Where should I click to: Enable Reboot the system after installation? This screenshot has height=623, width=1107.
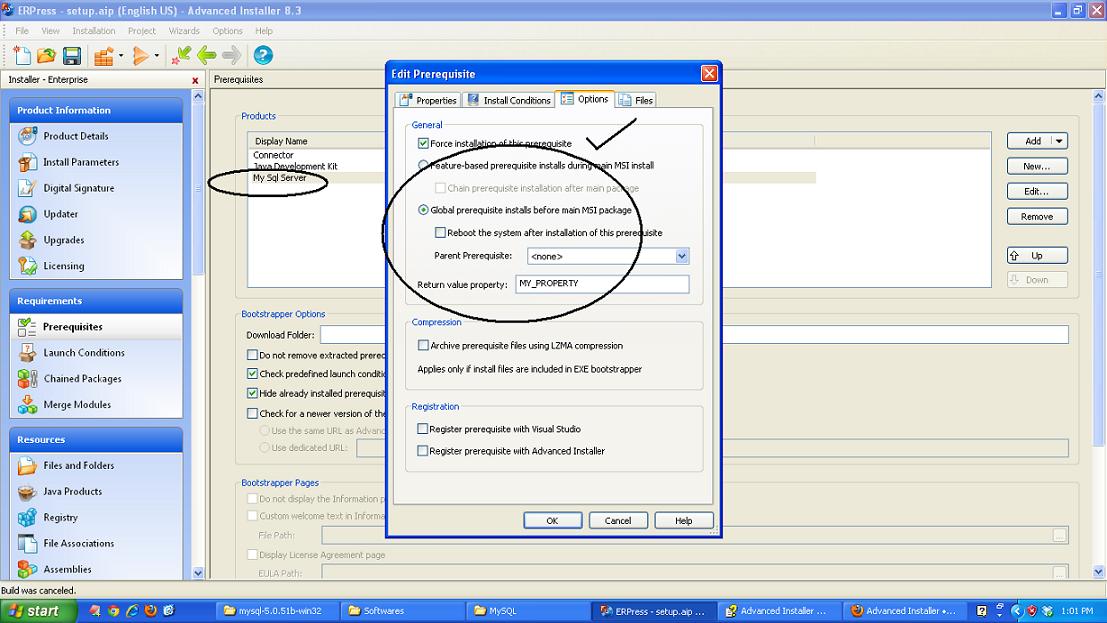(x=441, y=233)
